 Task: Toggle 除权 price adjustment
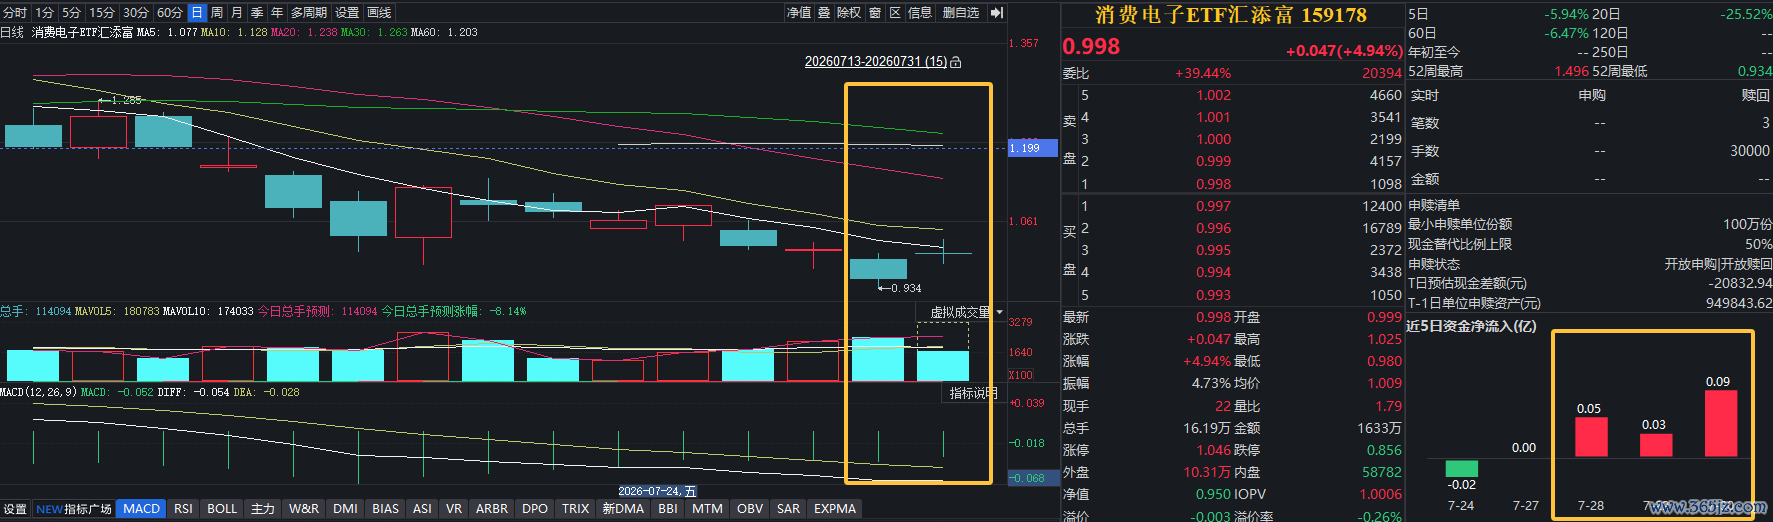(849, 13)
